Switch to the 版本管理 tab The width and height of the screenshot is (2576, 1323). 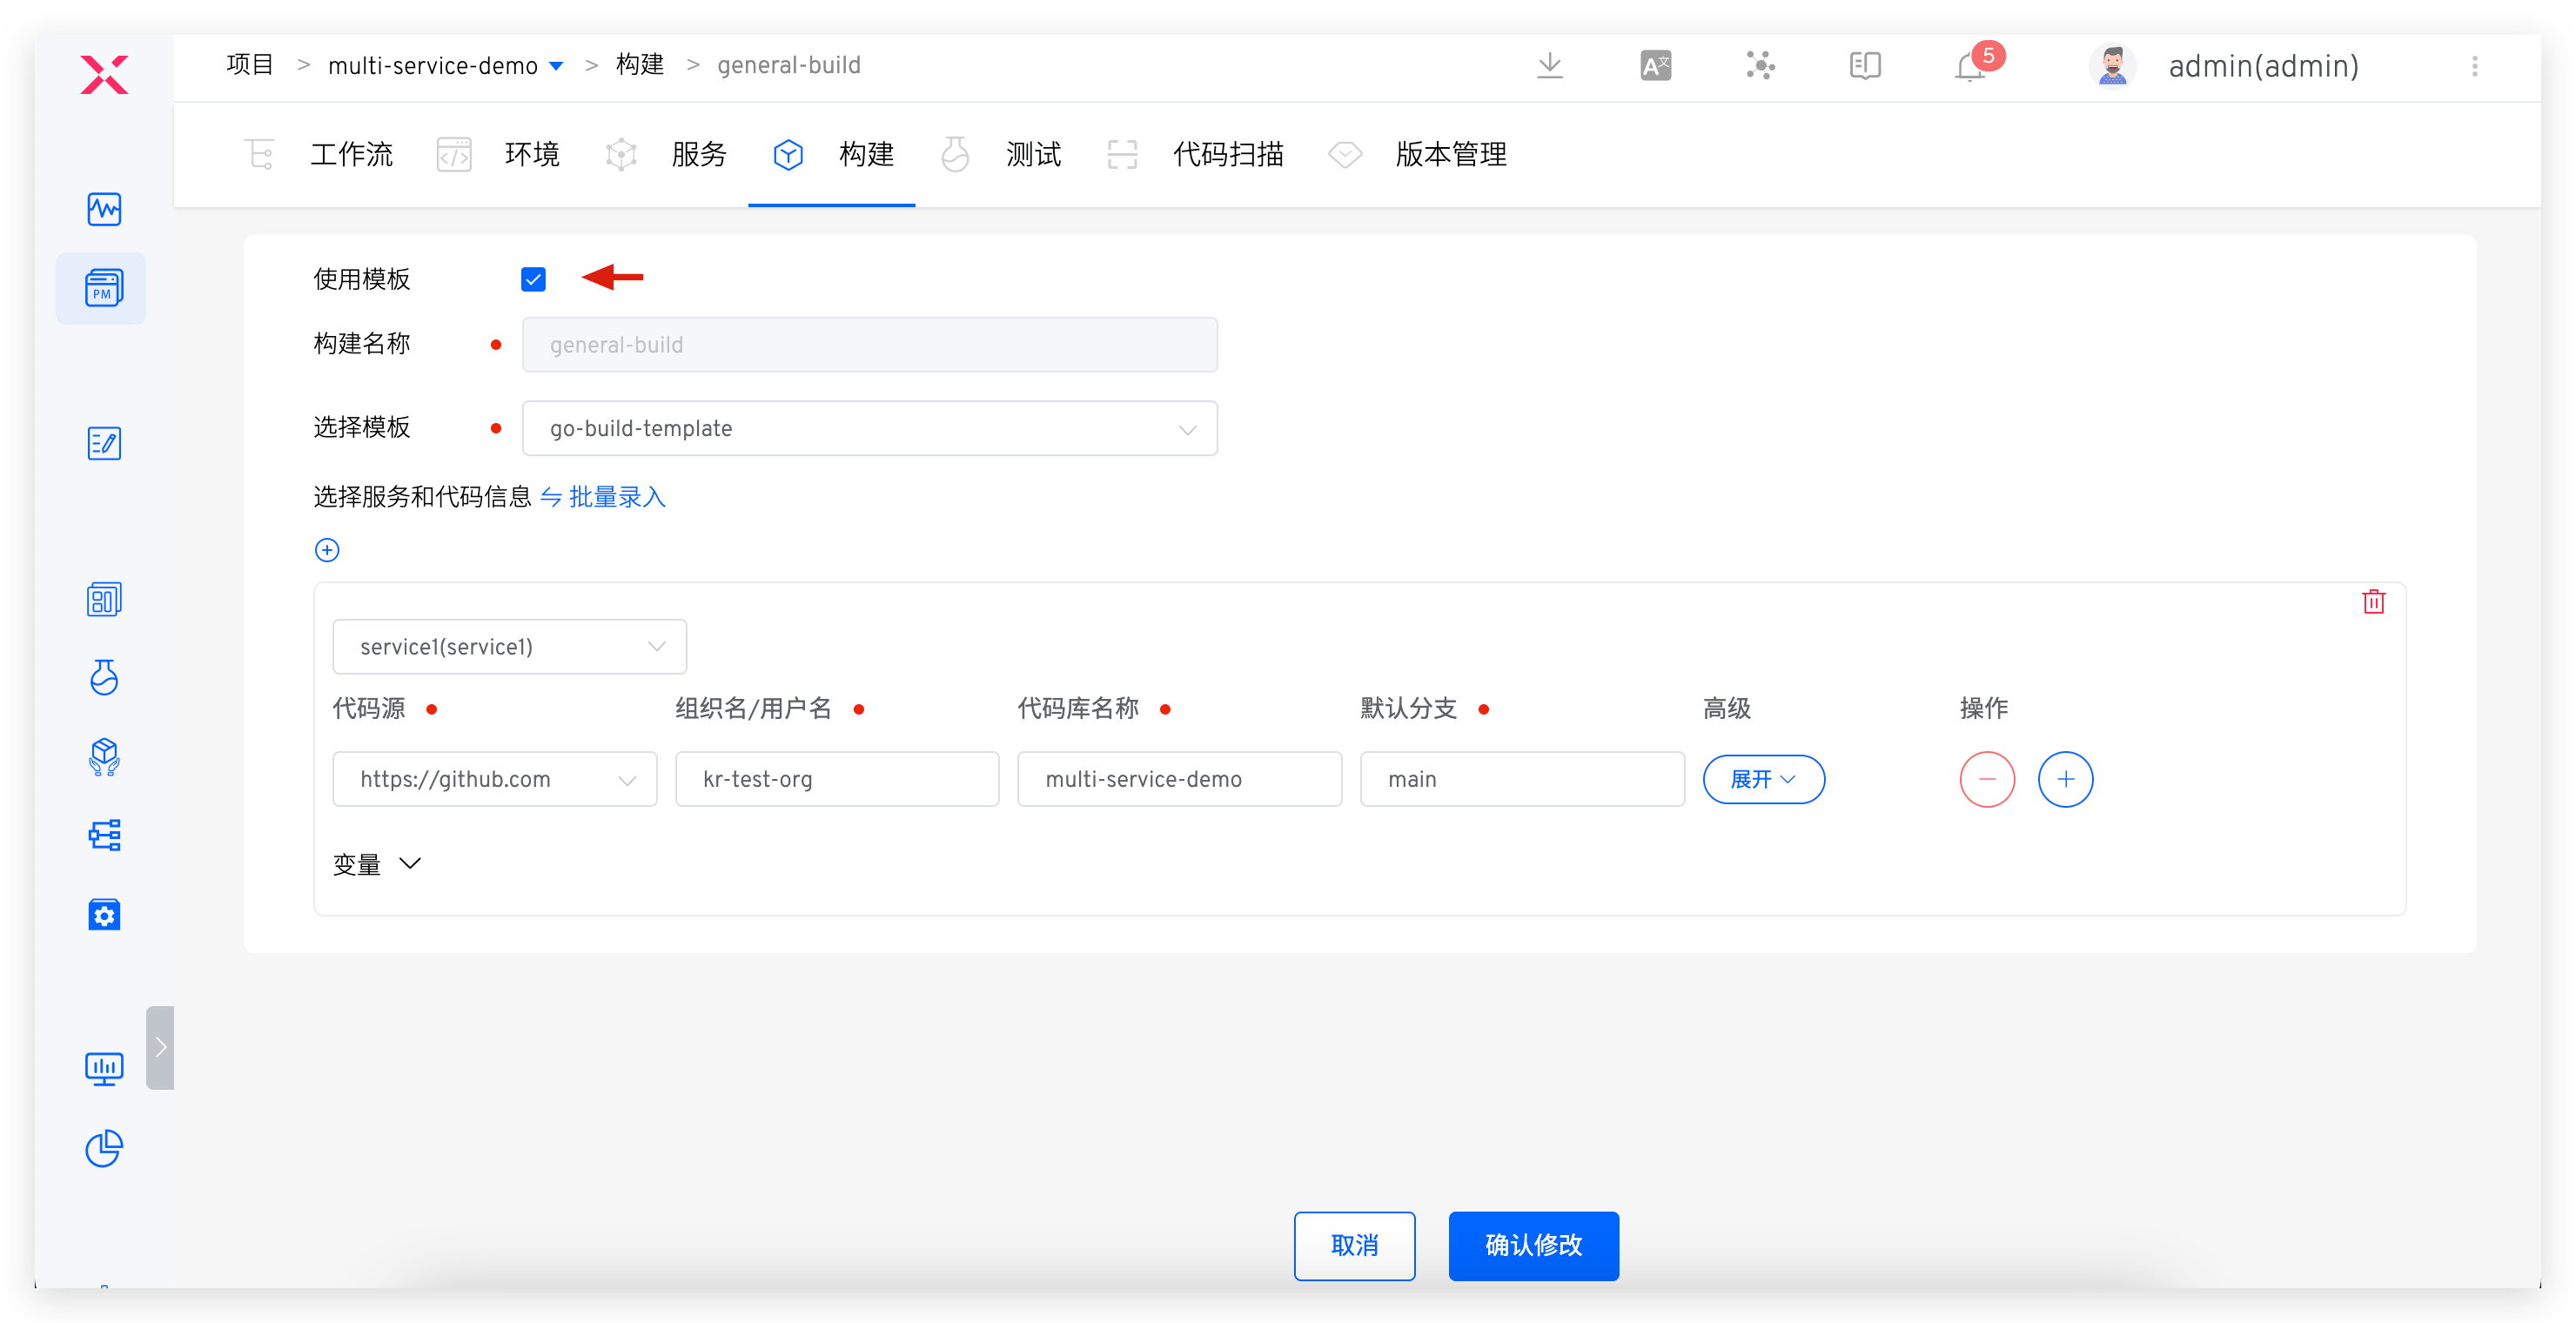tap(1451, 155)
